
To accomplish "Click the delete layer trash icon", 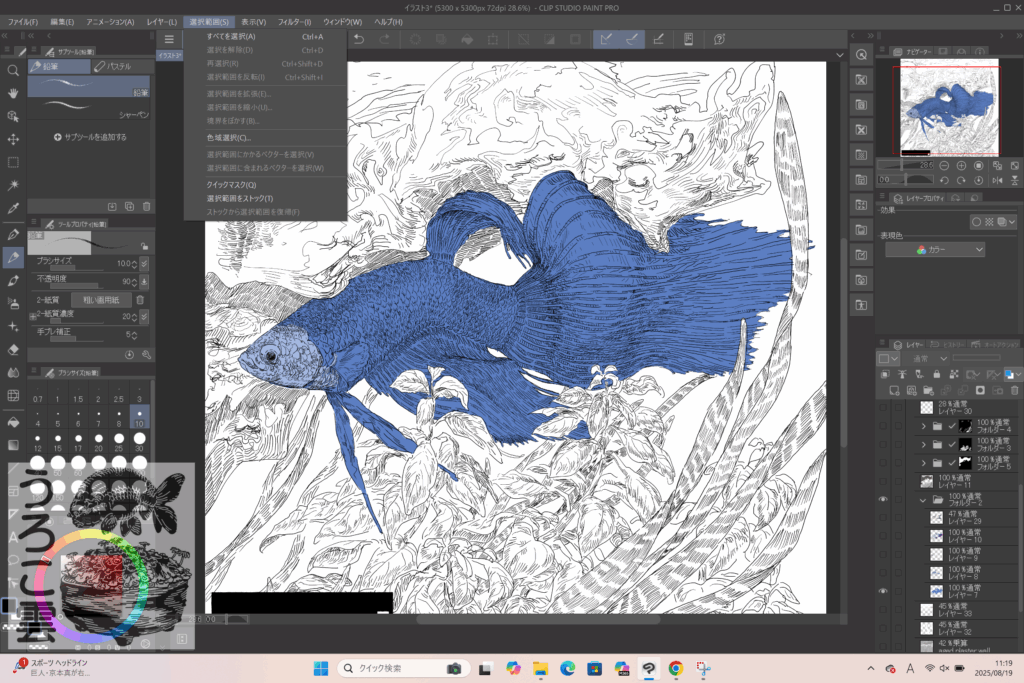I will [1015, 390].
